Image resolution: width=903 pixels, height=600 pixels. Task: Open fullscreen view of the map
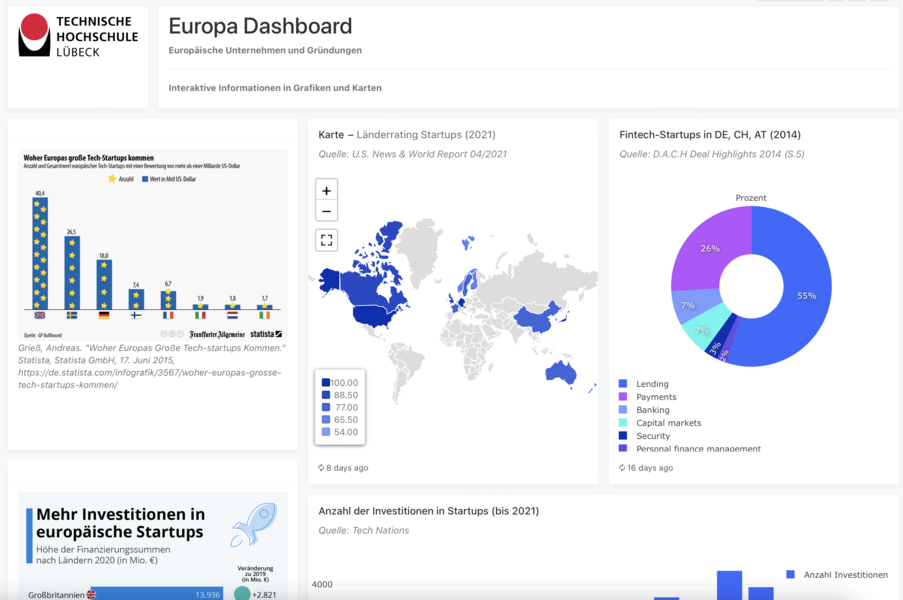click(x=327, y=240)
